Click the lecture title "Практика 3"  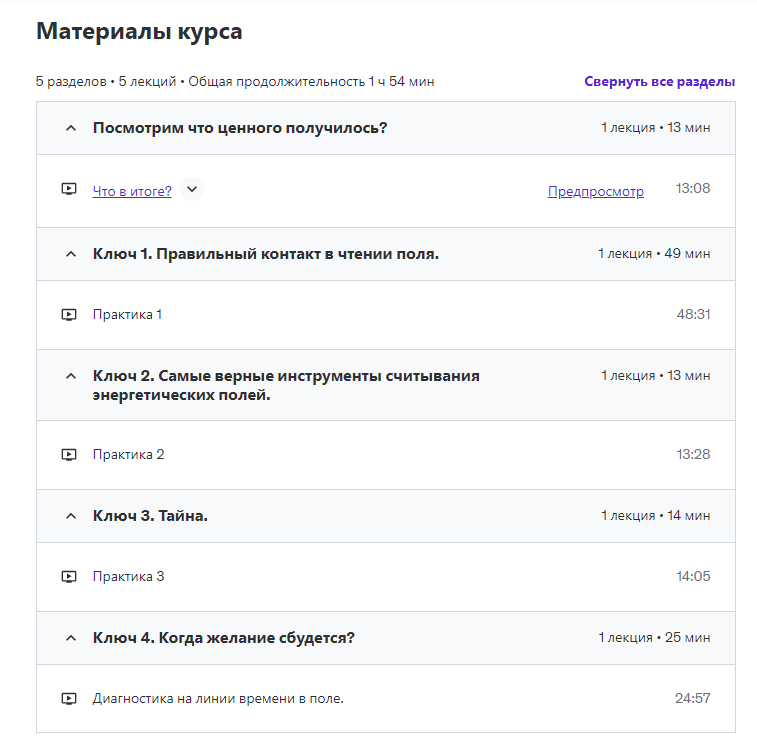point(128,577)
